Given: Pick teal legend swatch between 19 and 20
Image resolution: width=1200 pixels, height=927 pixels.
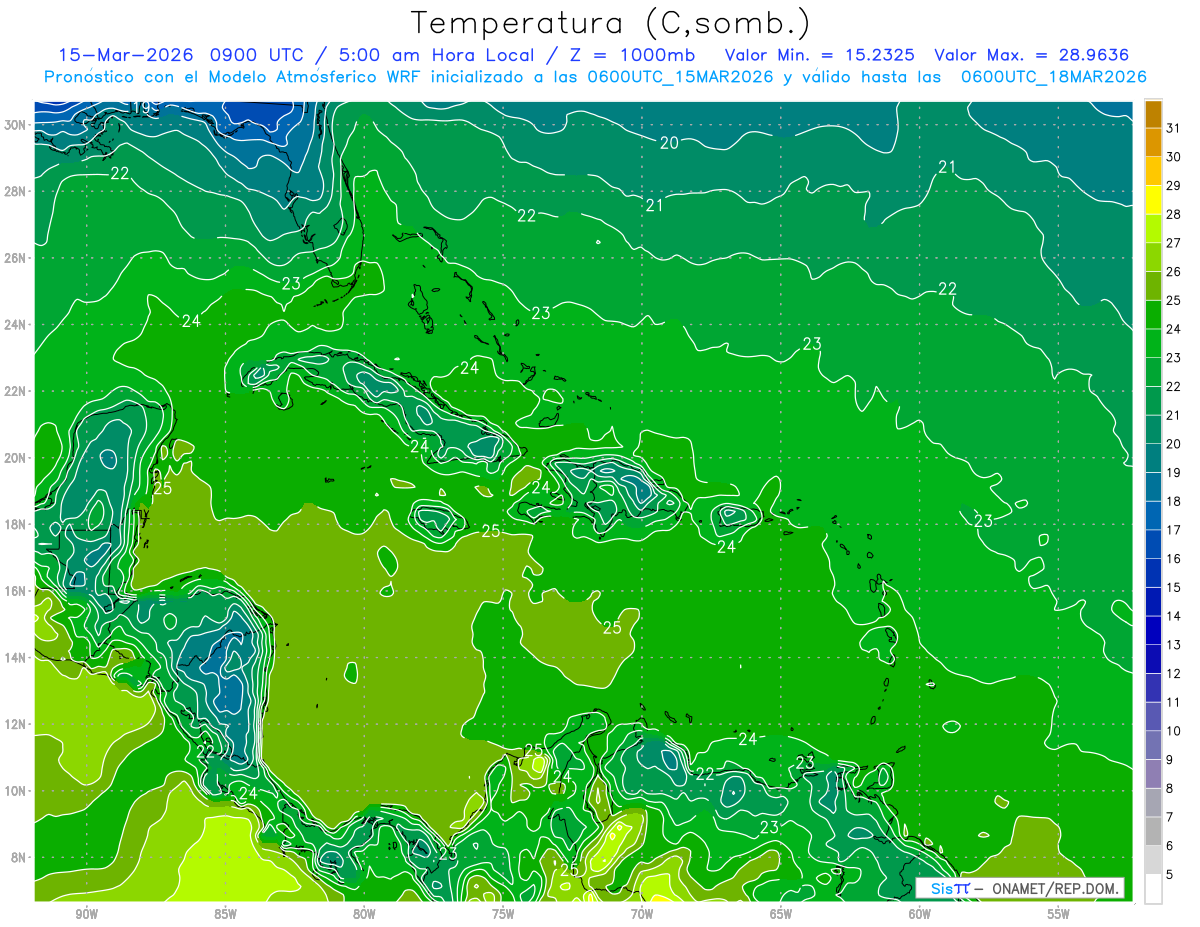Looking at the screenshot, I should point(1153,458).
